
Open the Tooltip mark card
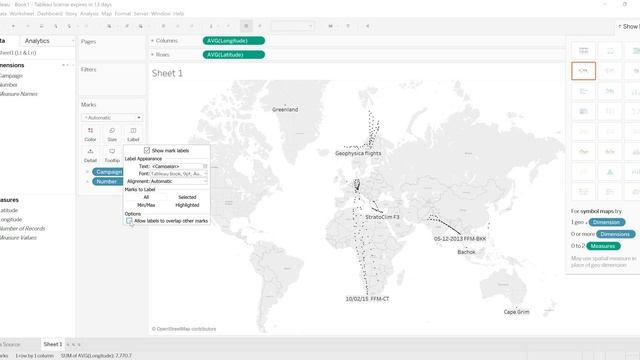112,156
